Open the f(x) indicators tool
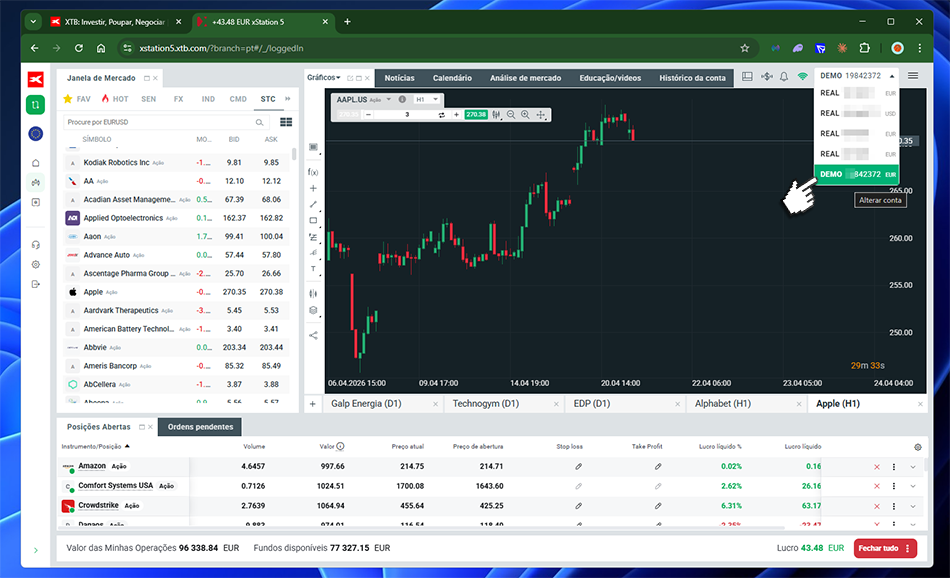 [x=313, y=172]
